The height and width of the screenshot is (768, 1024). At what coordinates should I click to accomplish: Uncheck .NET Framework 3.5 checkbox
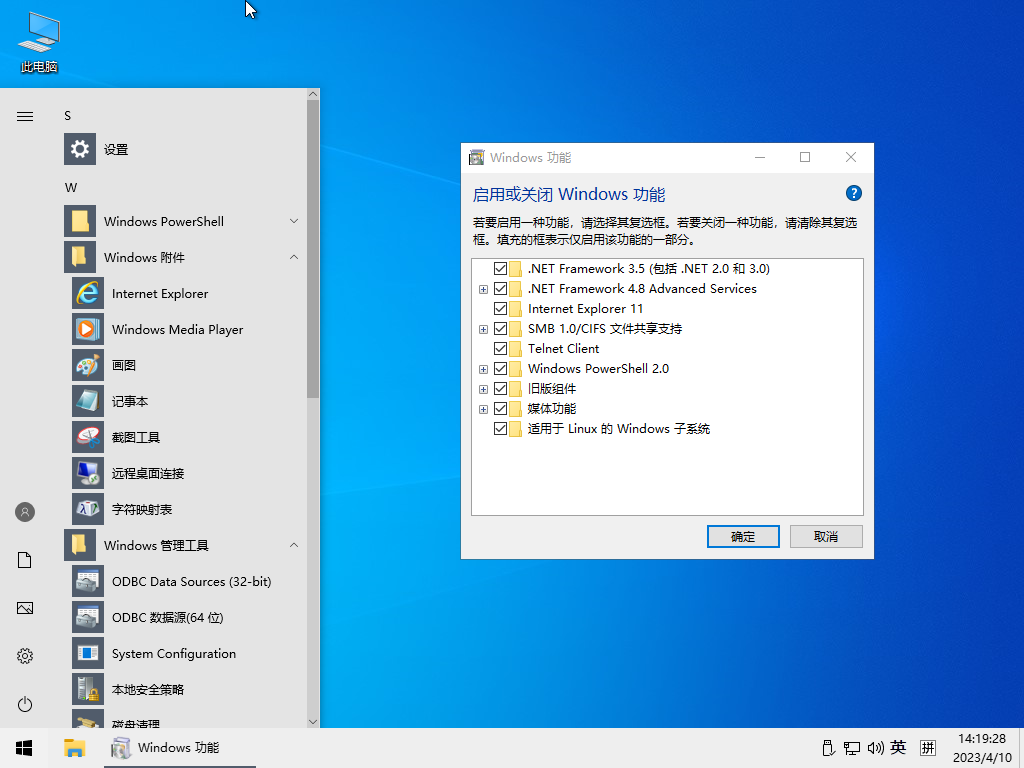501,268
